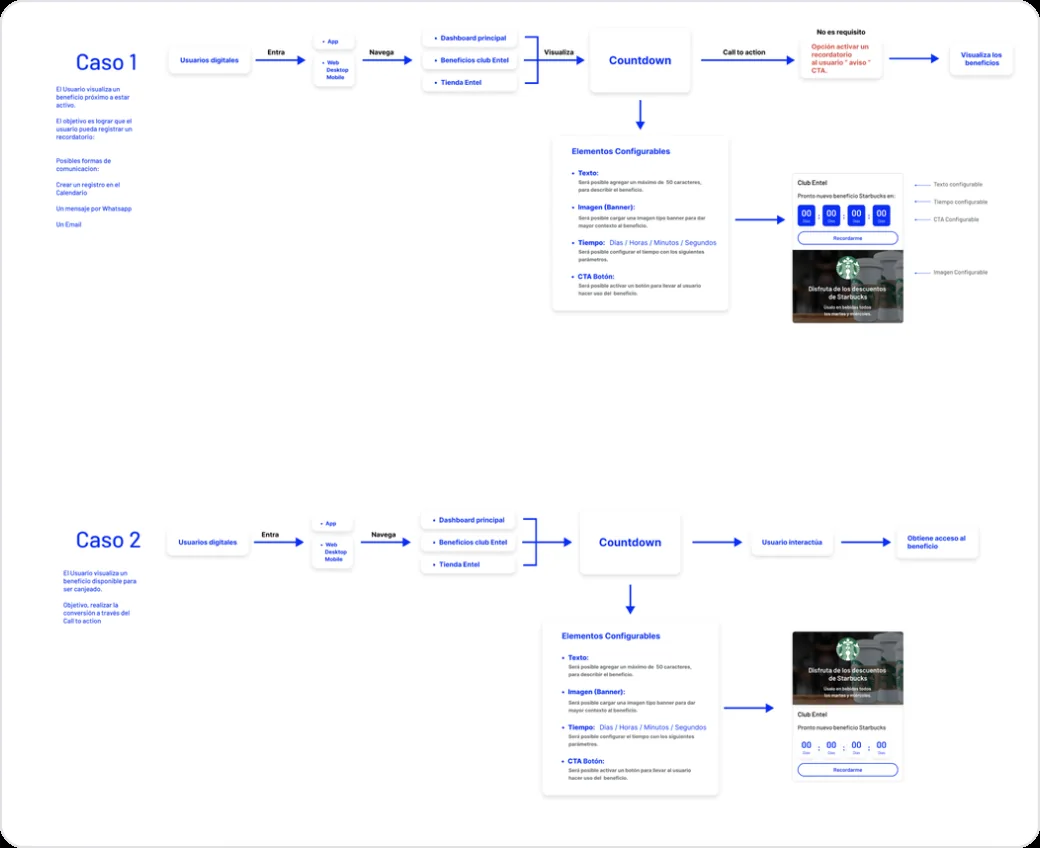Click the "No es requisito" label
This screenshot has height=848, width=1040.
[841, 32]
